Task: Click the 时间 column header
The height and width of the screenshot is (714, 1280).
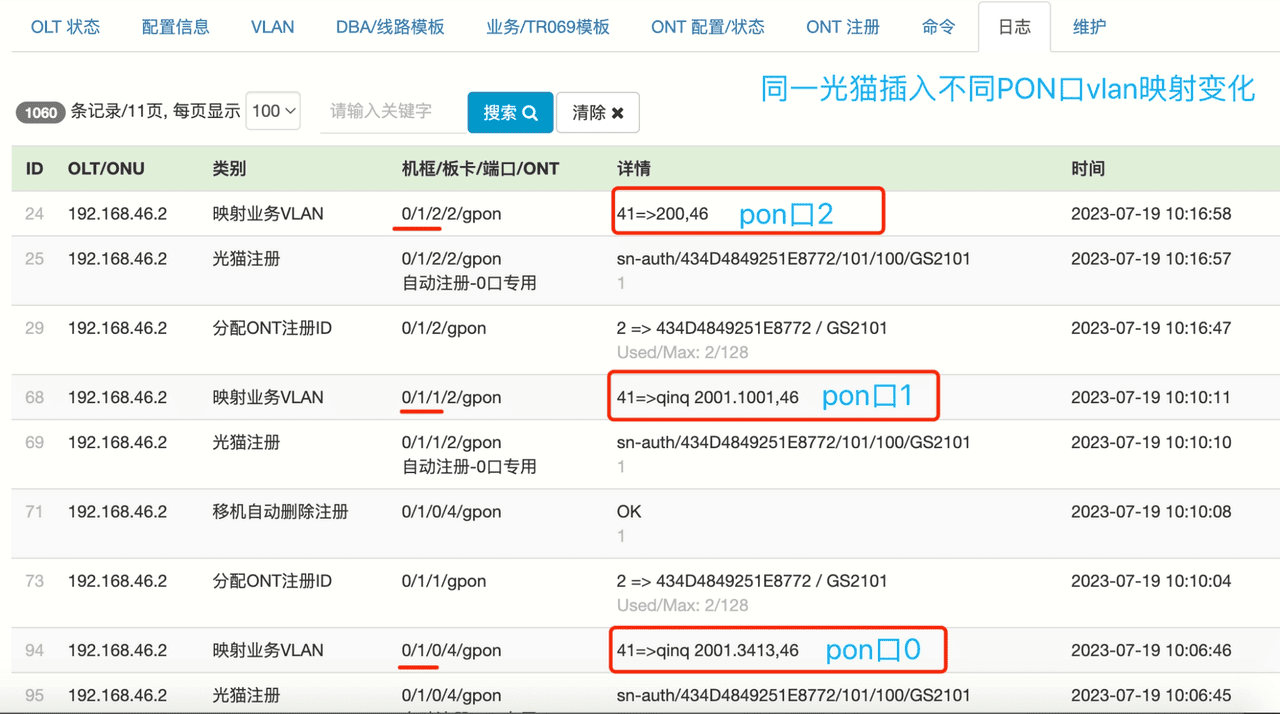Action: point(1088,169)
